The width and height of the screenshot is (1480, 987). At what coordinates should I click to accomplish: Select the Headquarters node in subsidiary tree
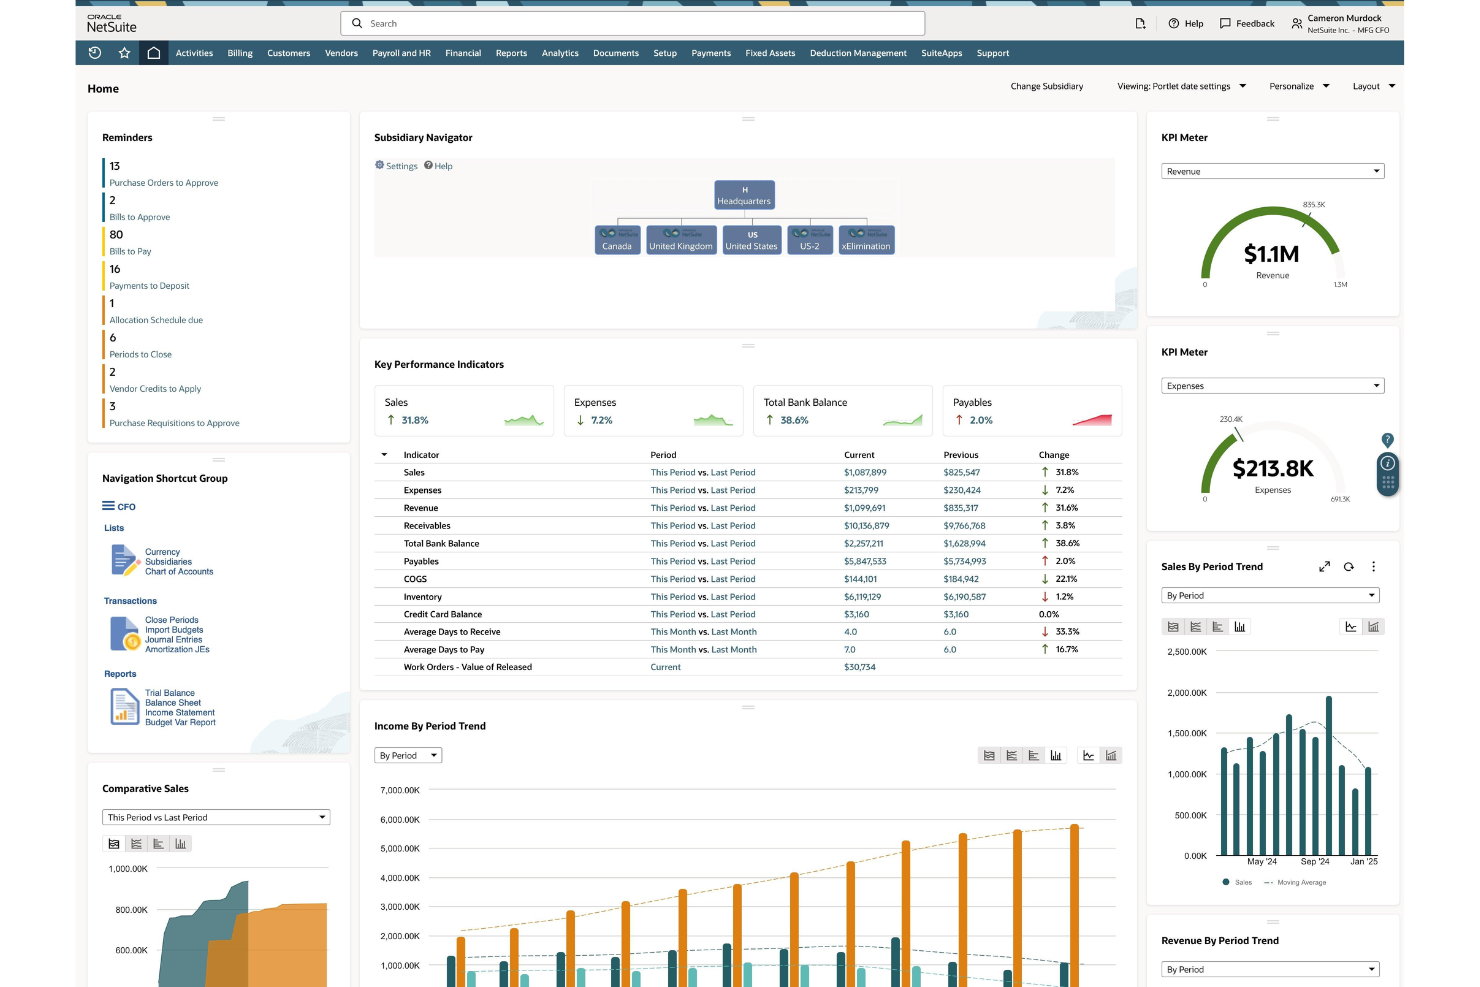click(x=744, y=195)
